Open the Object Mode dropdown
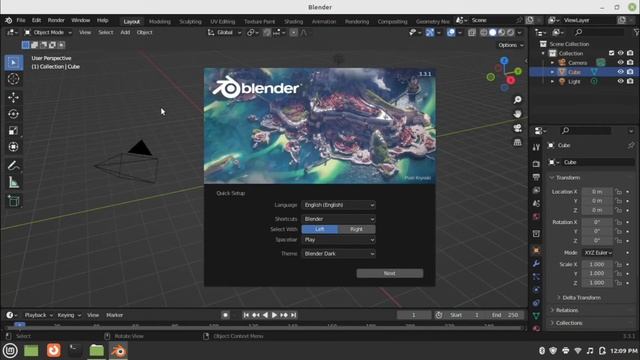The image size is (640, 360). [48, 32]
